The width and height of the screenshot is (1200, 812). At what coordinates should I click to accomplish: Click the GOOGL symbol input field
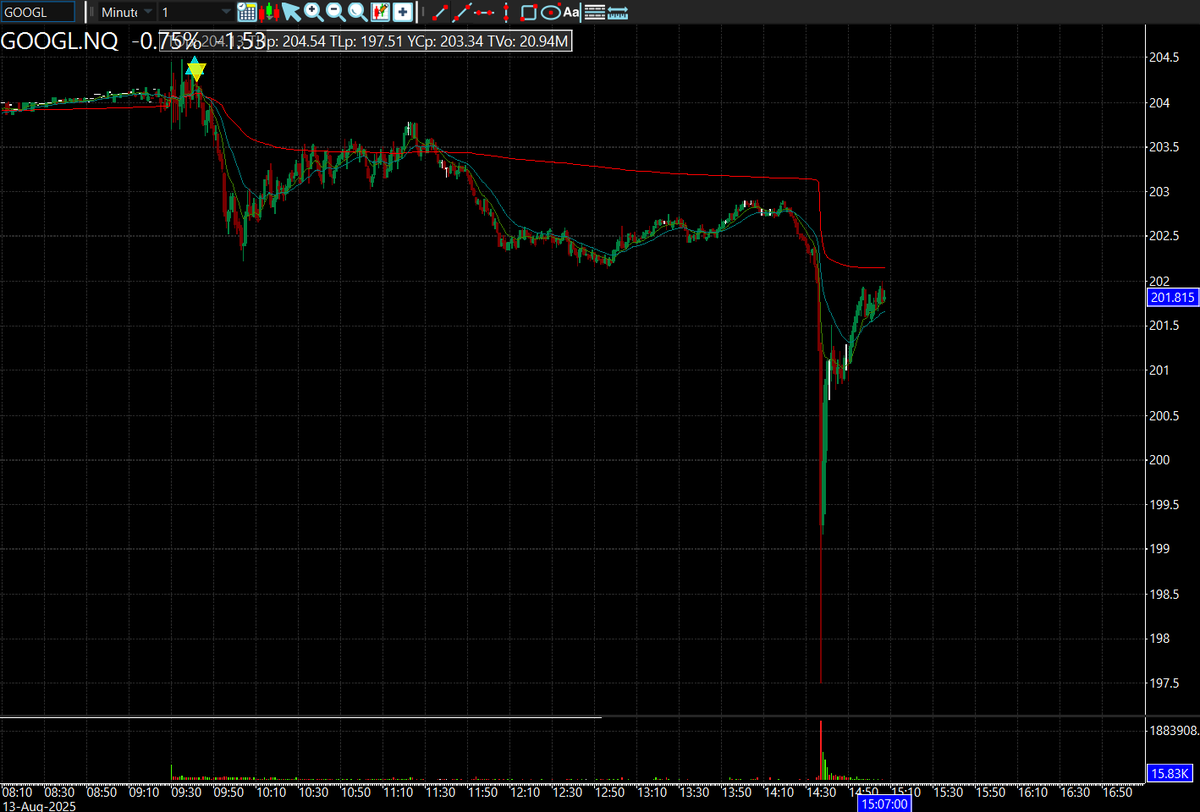point(37,12)
